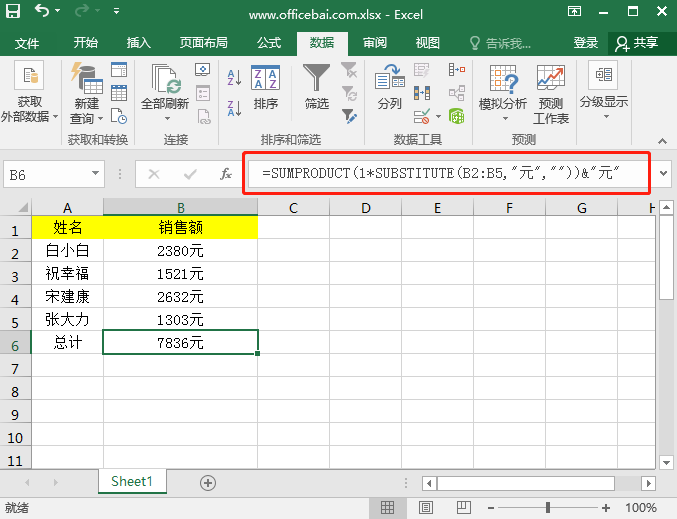The width and height of the screenshot is (677, 519).
Task: Click 预测工作表 forecast sheet
Action: [x=551, y=94]
